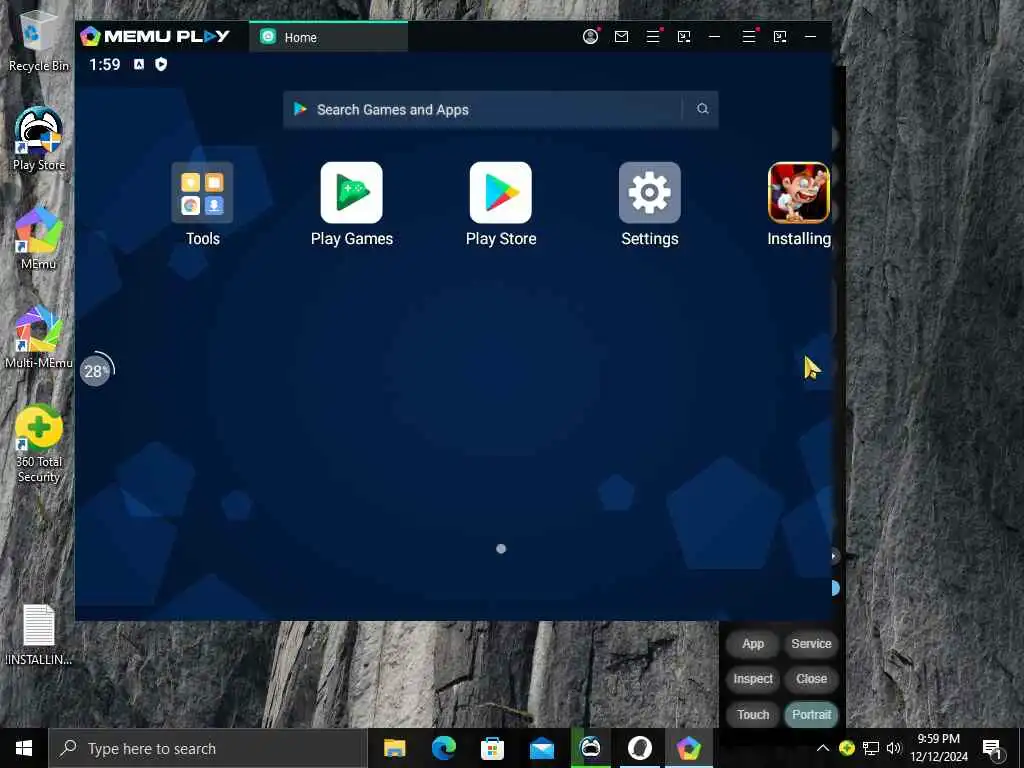Click the keyboard 'A' status bar icon
Image resolution: width=1024 pixels, height=768 pixels.
(139, 64)
